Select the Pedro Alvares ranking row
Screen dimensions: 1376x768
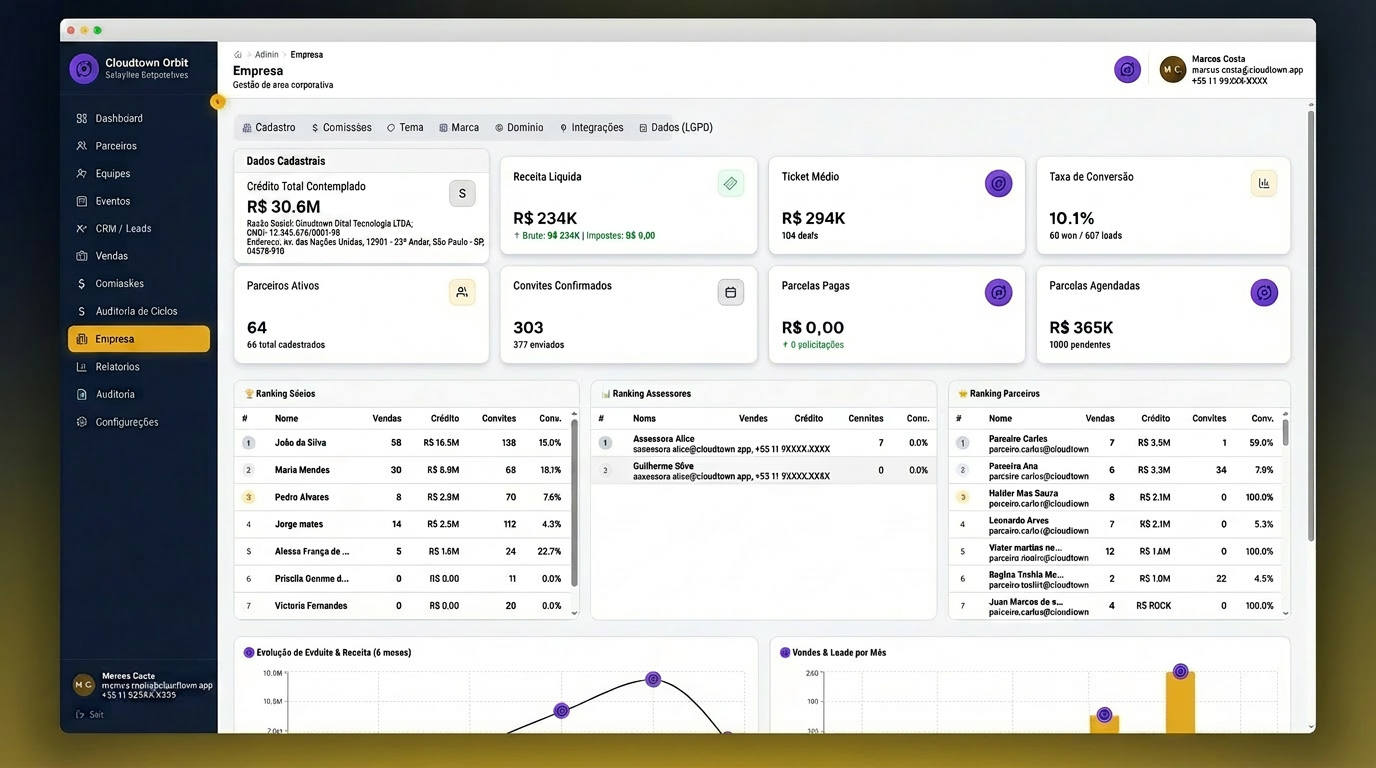click(402, 497)
